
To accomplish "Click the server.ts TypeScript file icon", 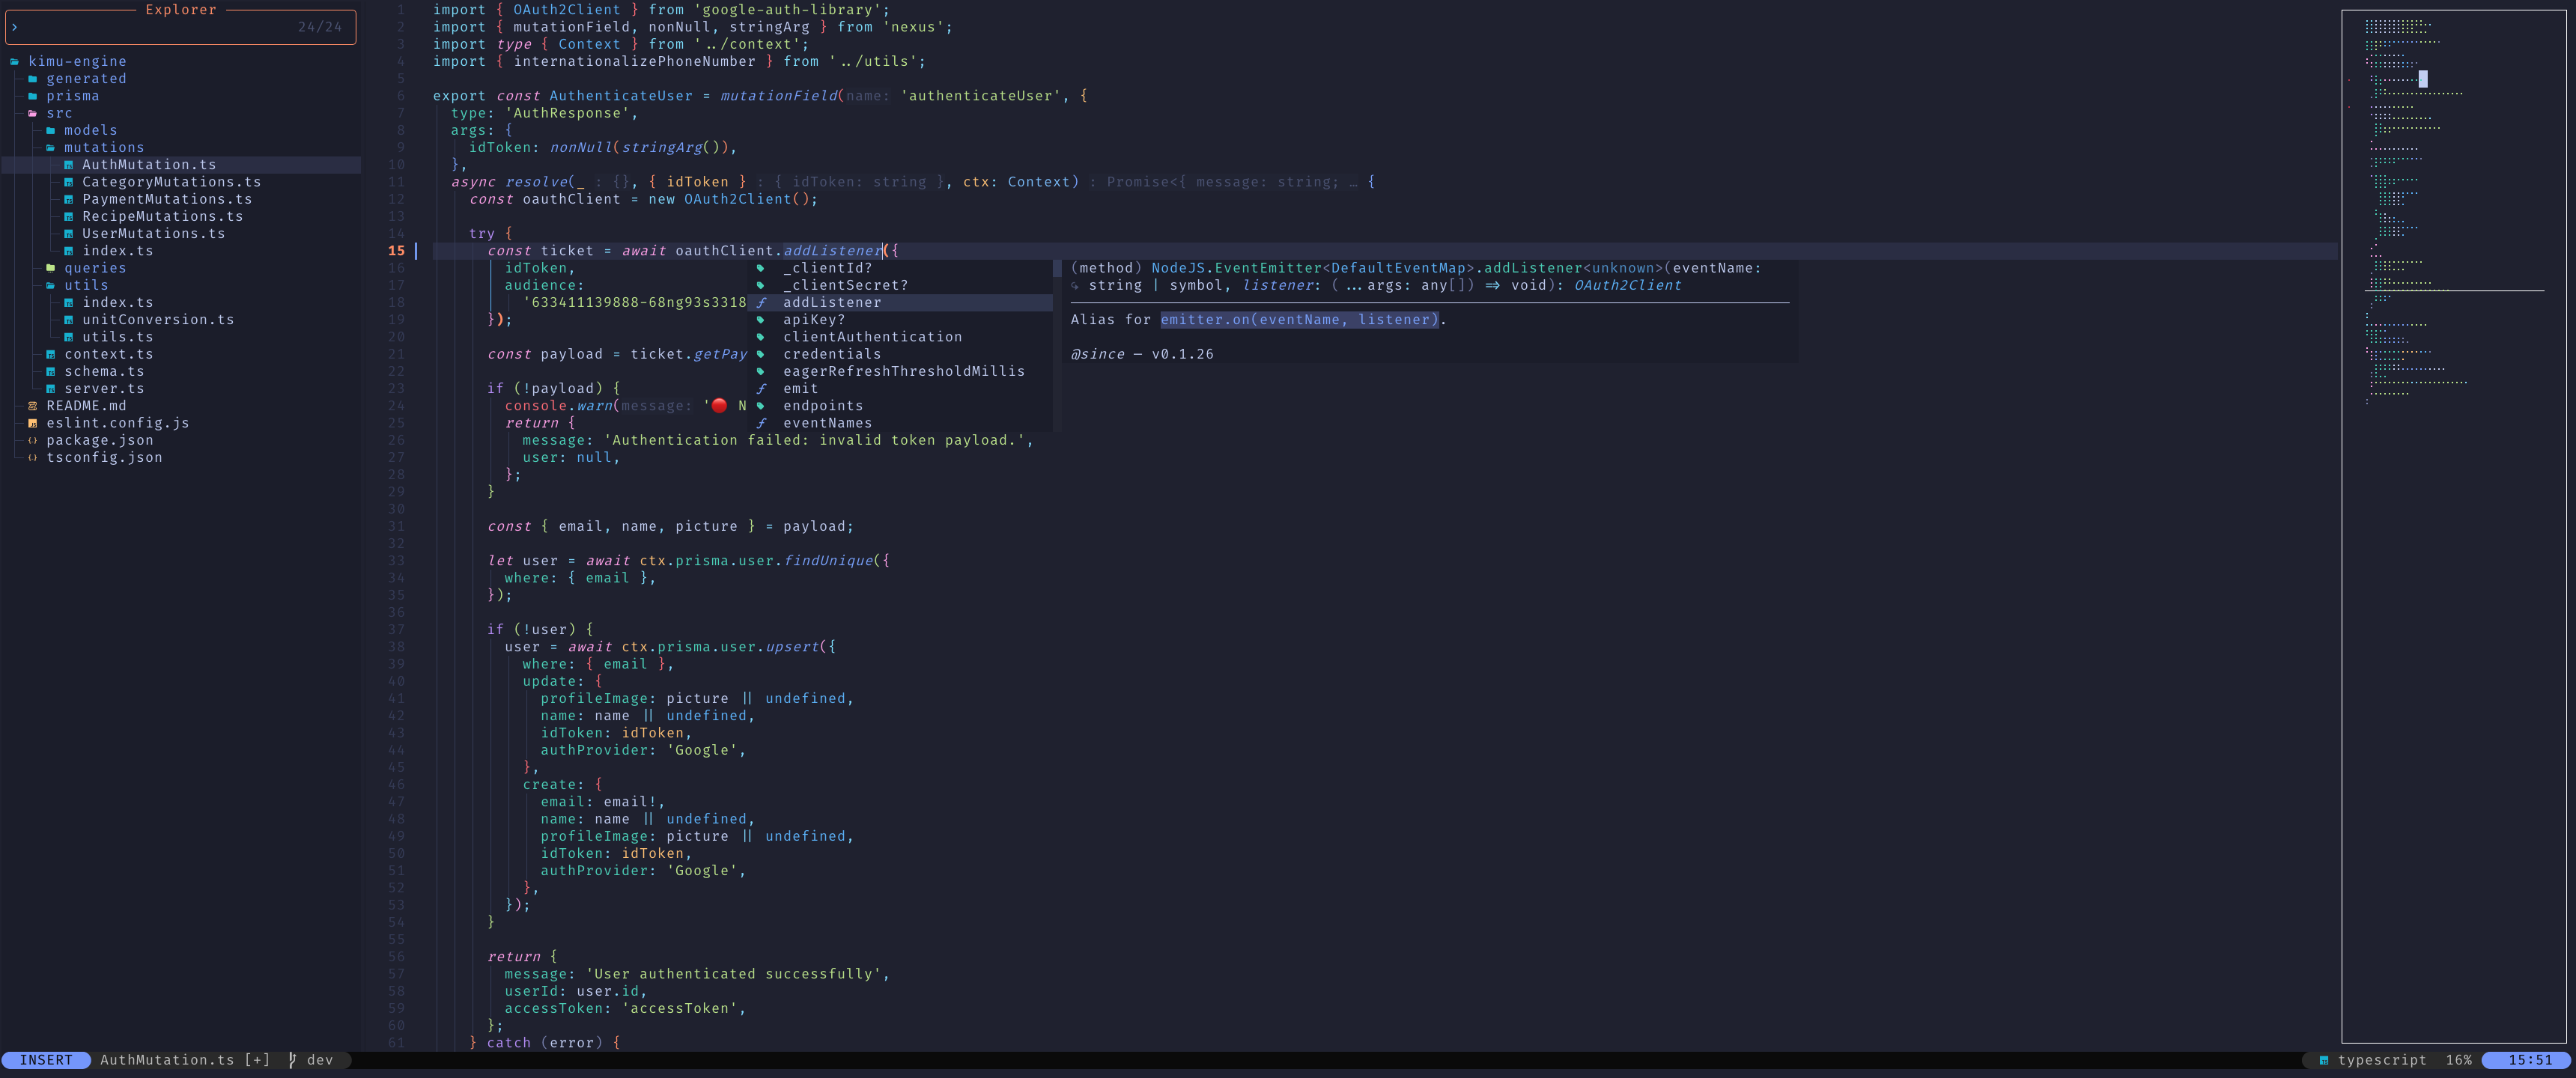I will 51,389.
